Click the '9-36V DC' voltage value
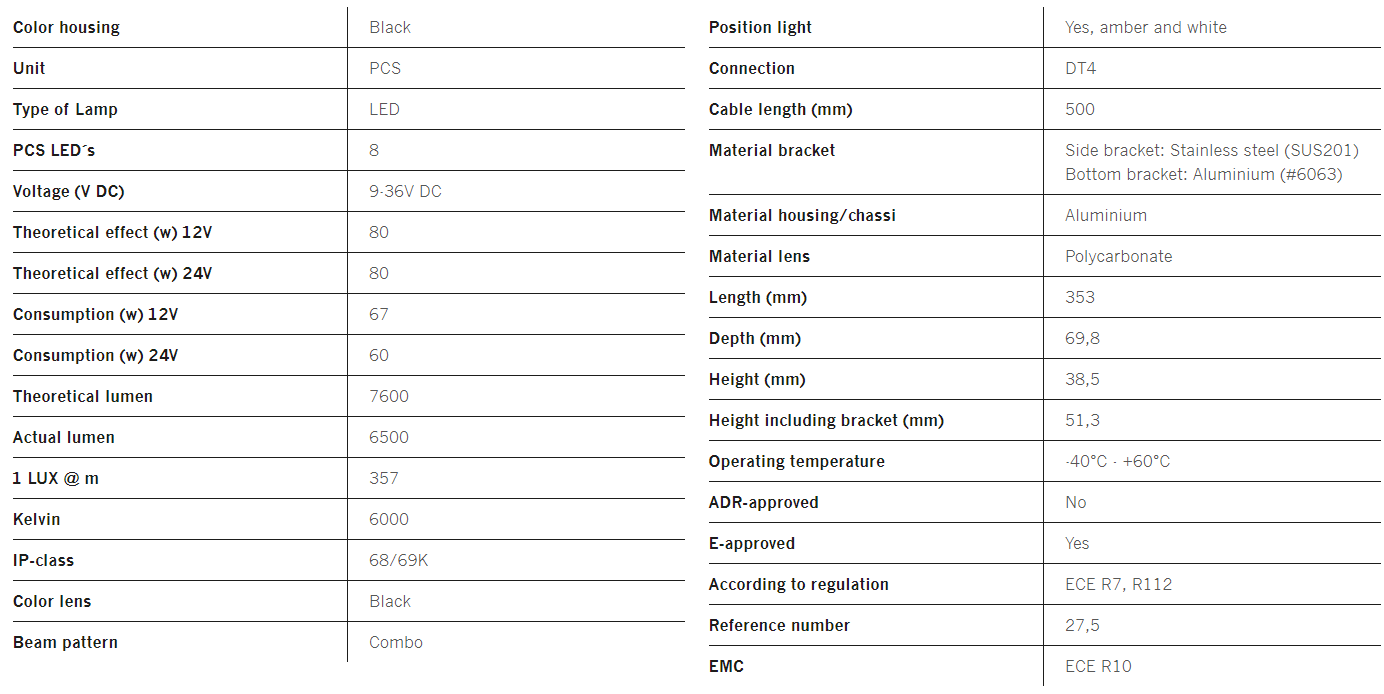 click(x=405, y=192)
